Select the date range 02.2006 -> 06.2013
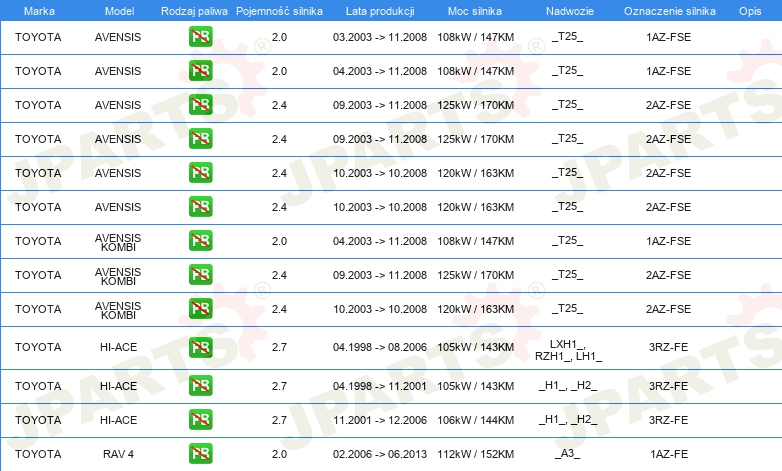 click(x=380, y=454)
